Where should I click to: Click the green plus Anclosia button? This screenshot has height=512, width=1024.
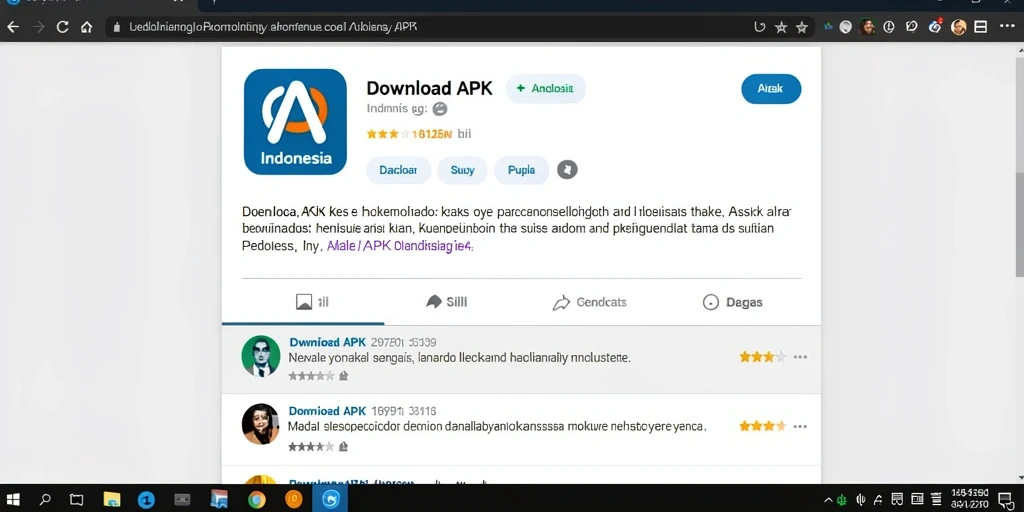tap(545, 89)
